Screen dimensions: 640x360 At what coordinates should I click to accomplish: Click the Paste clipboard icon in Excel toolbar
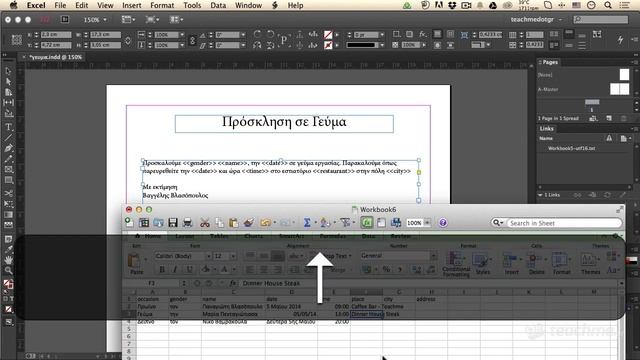[x=233, y=222]
